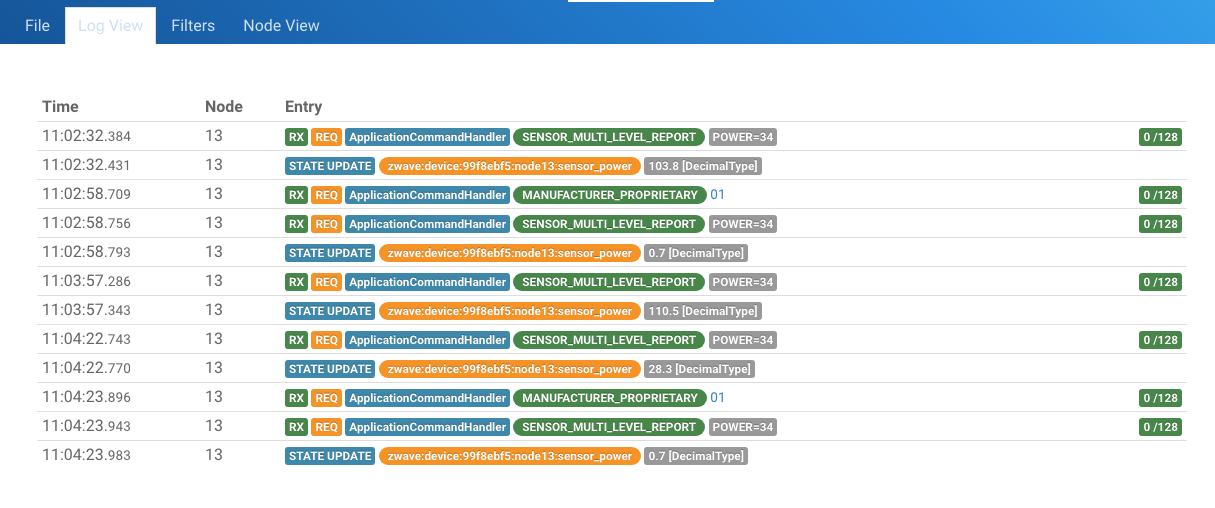Select the 0.7 [DecimalType] value at 11:04:23.983
This screenshot has width=1215, height=508.
pos(696,456)
